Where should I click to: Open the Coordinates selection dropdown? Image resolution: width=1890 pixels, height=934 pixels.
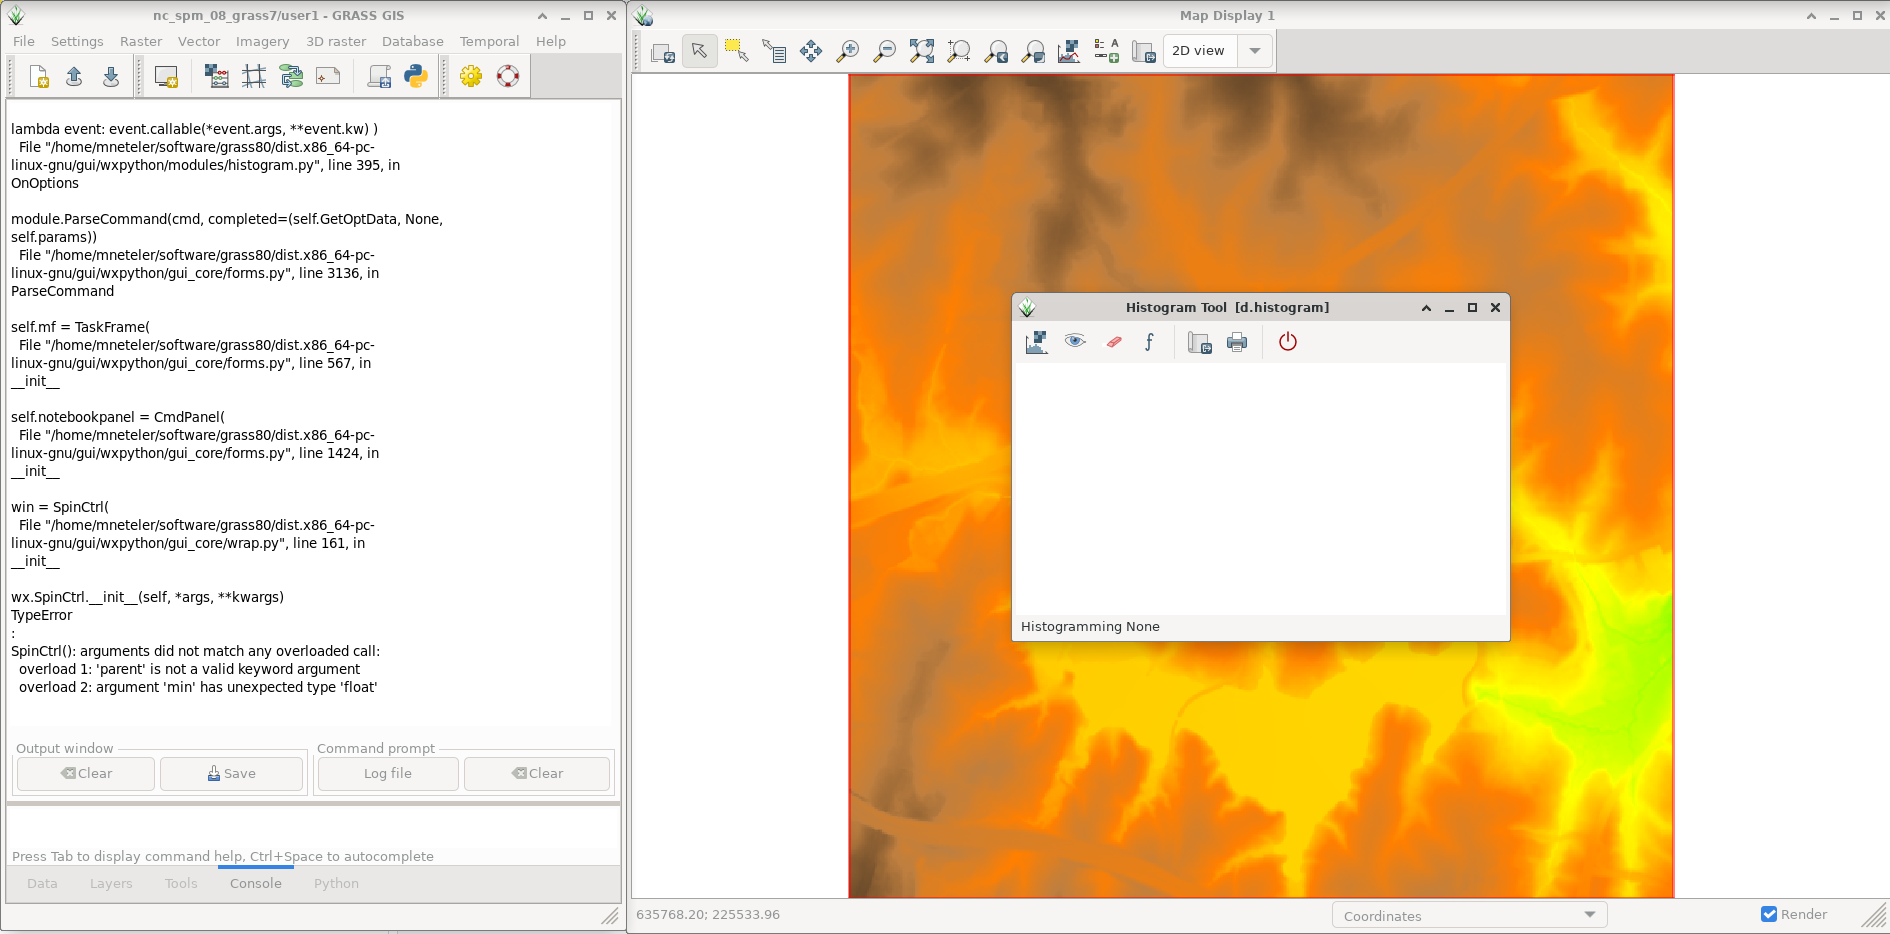click(x=1590, y=915)
